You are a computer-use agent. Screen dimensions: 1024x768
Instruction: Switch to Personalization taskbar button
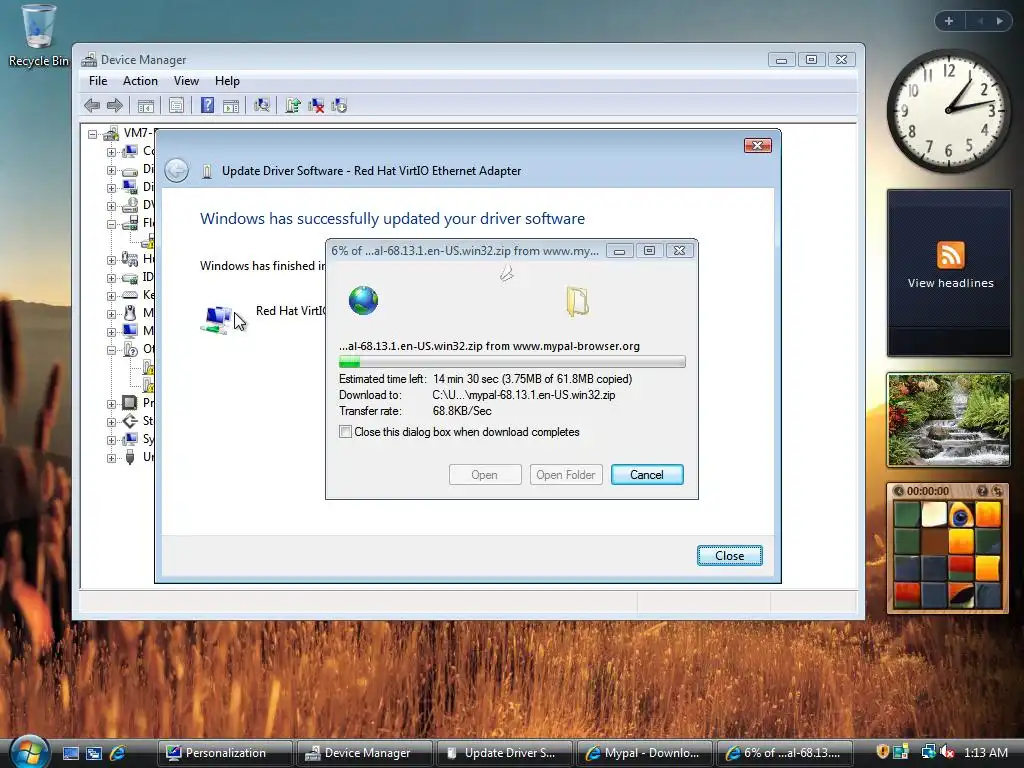tap(226, 753)
